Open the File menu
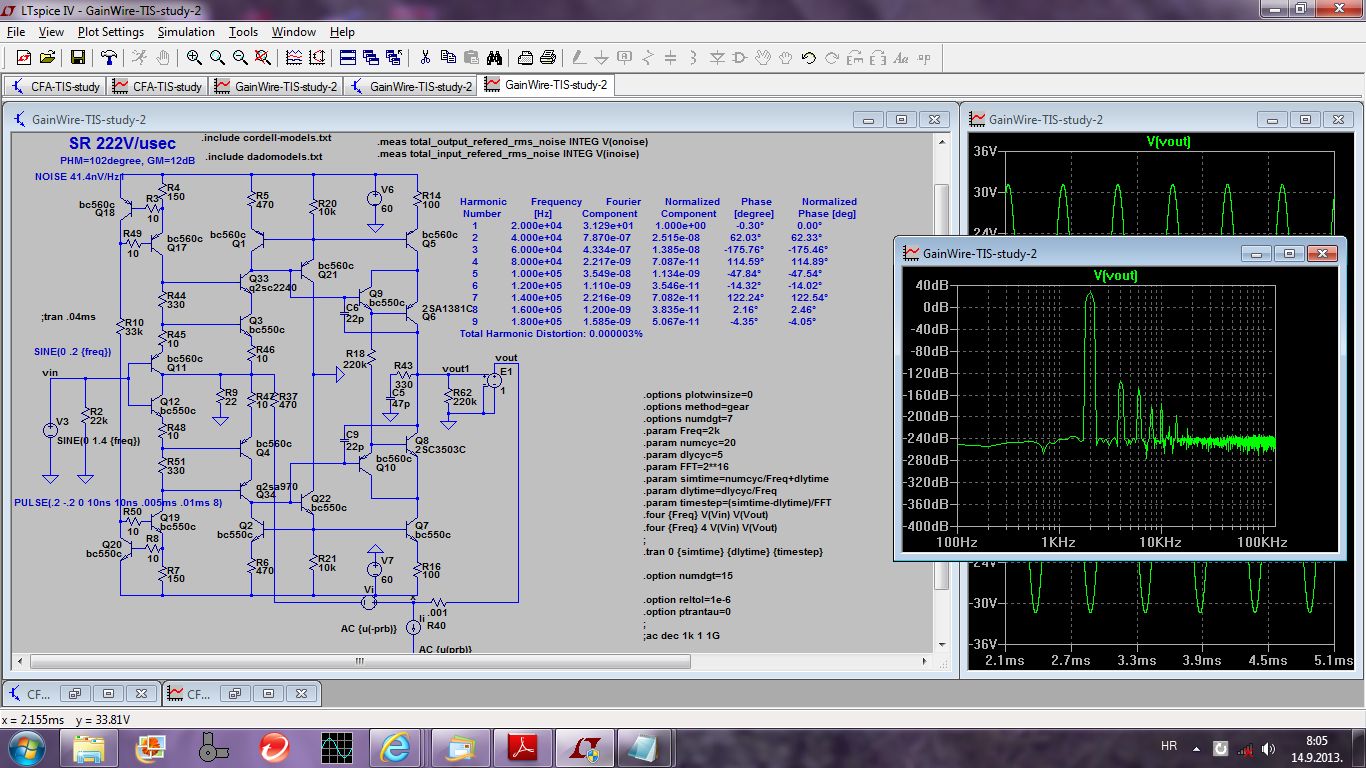The height and width of the screenshot is (768, 1366). tap(16, 32)
